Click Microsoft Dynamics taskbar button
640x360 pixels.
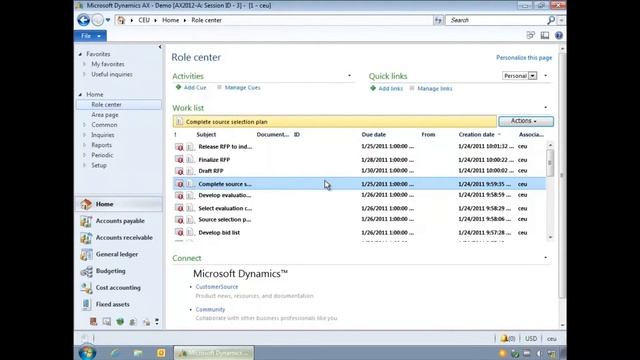click(x=214, y=353)
